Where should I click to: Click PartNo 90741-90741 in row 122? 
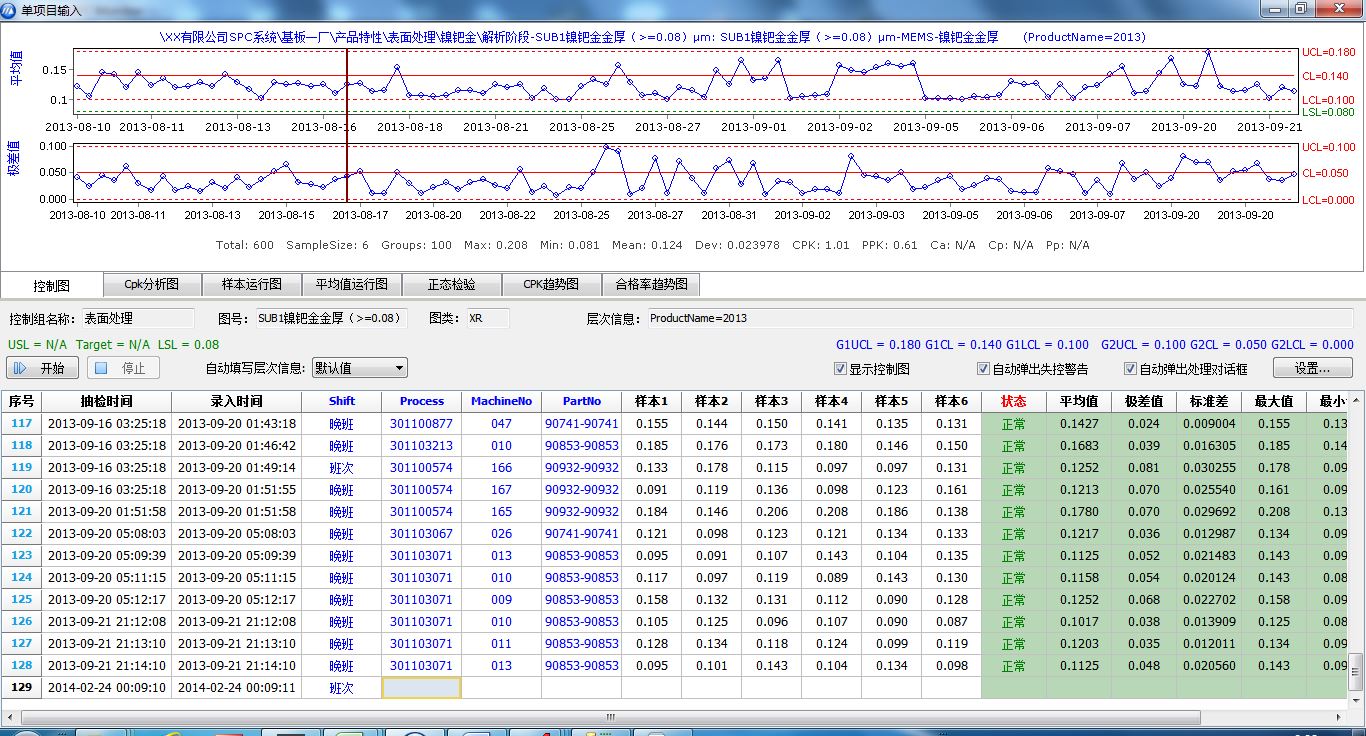pyautogui.click(x=582, y=534)
